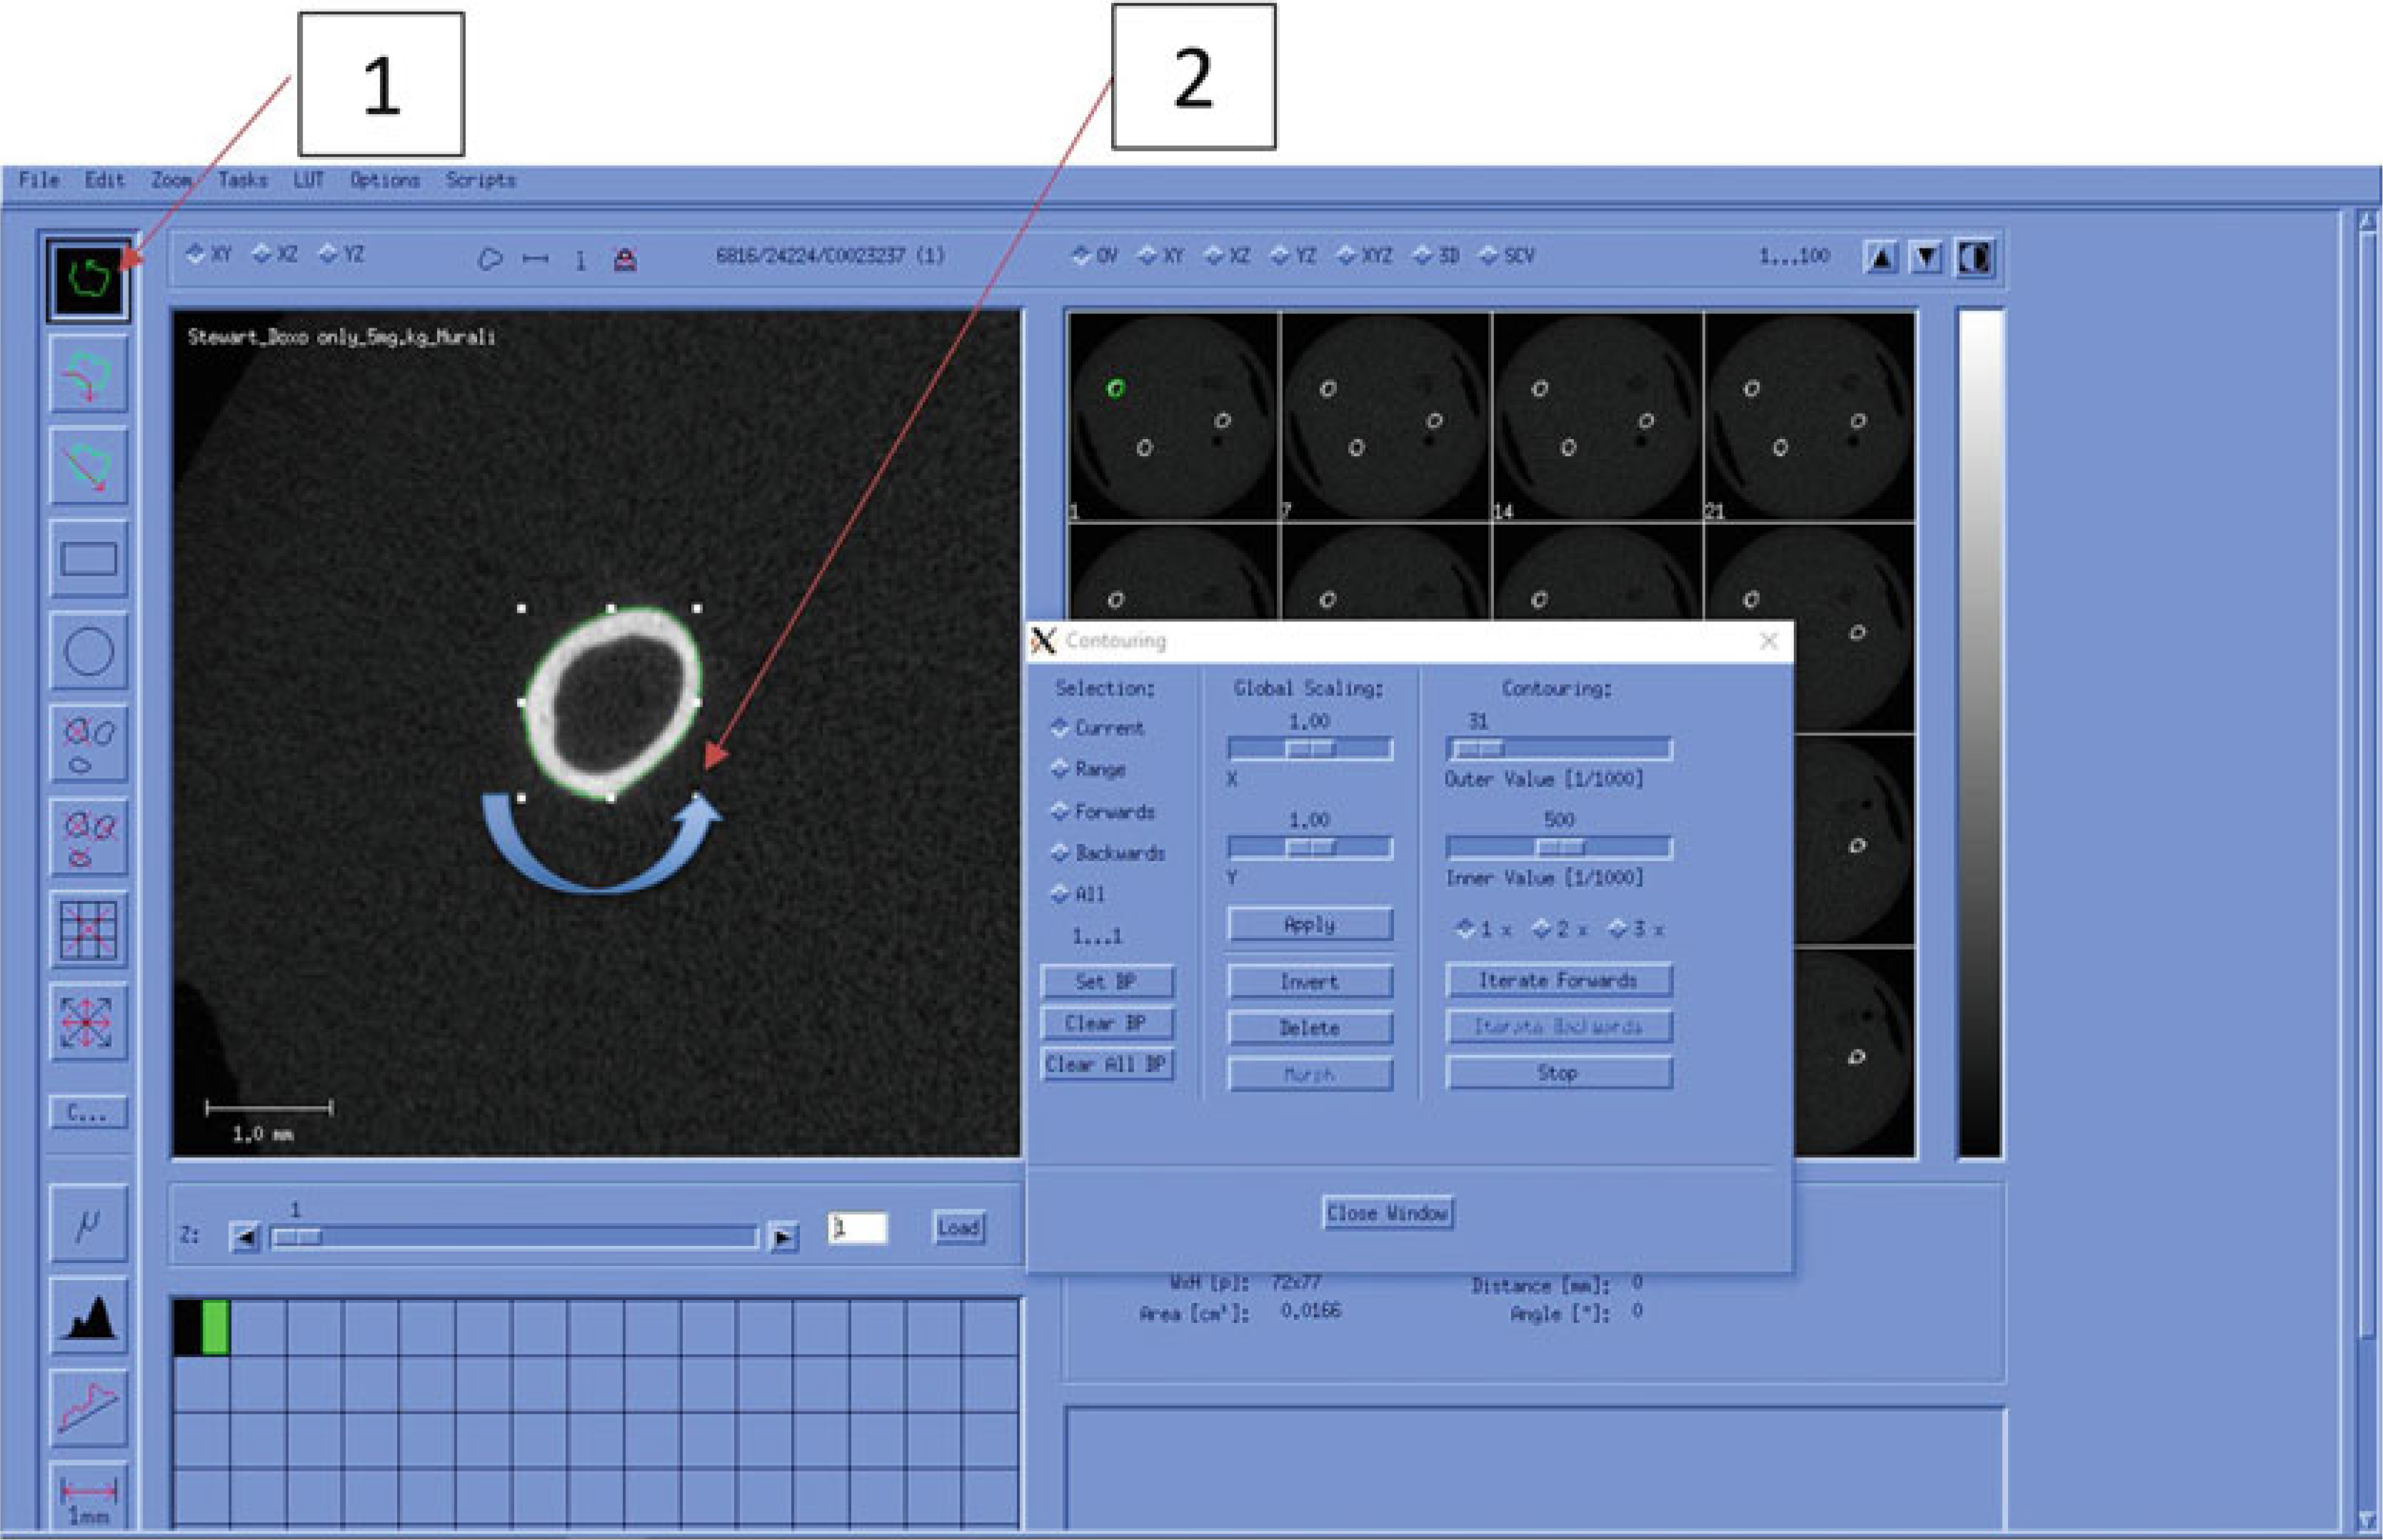
Task: Click the Inner Value contouring slider
Action: point(1558,848)
